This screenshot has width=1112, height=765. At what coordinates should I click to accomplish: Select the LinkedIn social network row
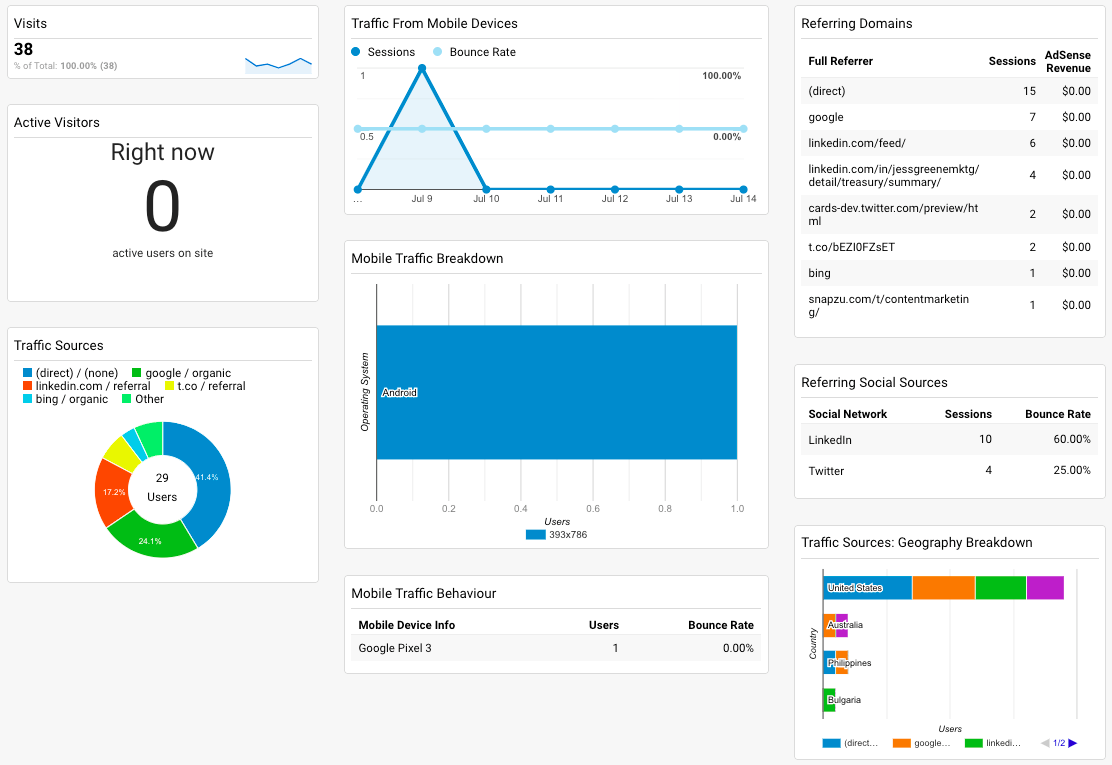(950, 440)
